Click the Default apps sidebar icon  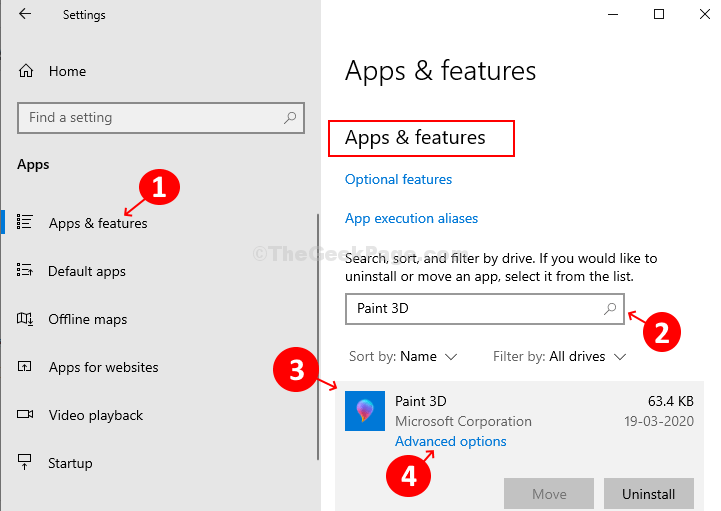tap(24, 270)
